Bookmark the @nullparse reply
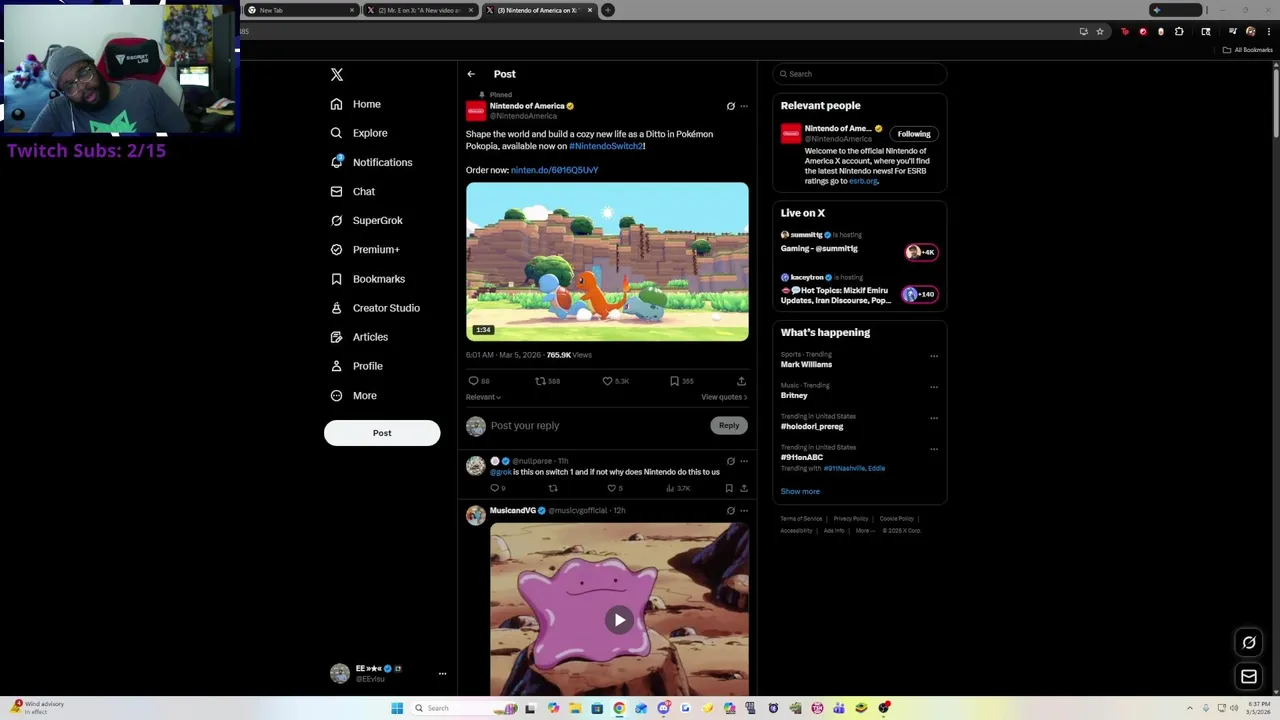The width and height of the screenshot is (1280, 720). 729,488
